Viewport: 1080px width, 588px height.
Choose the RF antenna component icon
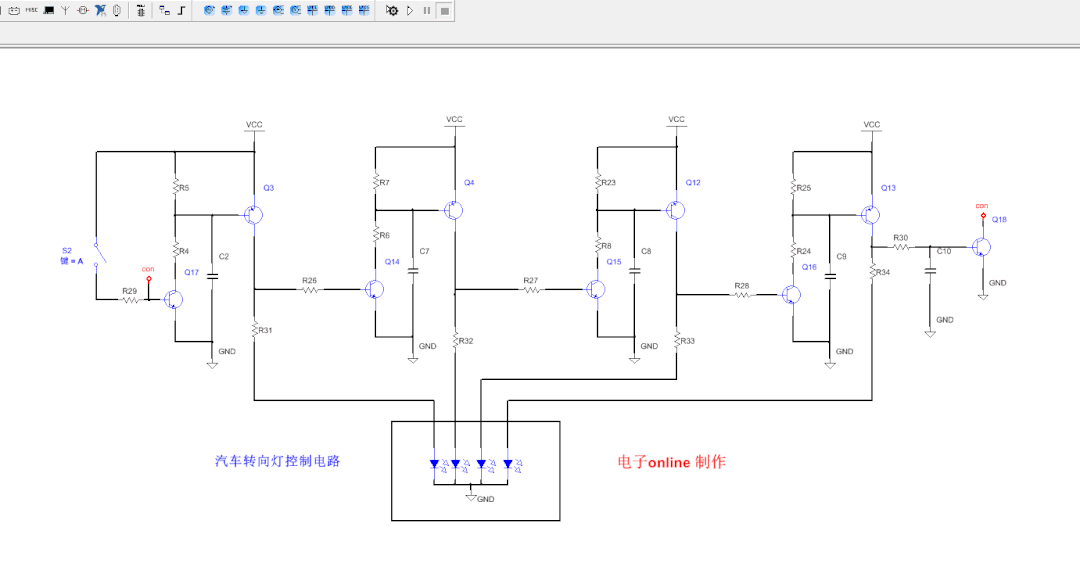65,10
